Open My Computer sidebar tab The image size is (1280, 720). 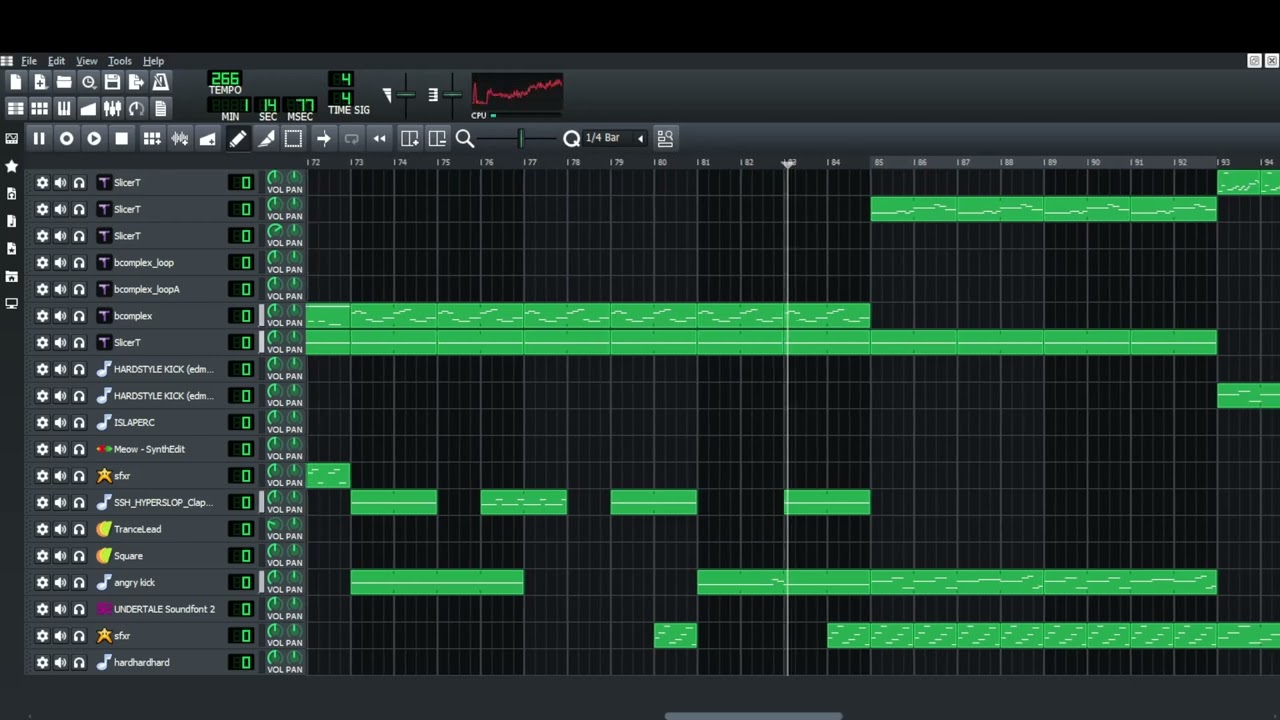11,302
